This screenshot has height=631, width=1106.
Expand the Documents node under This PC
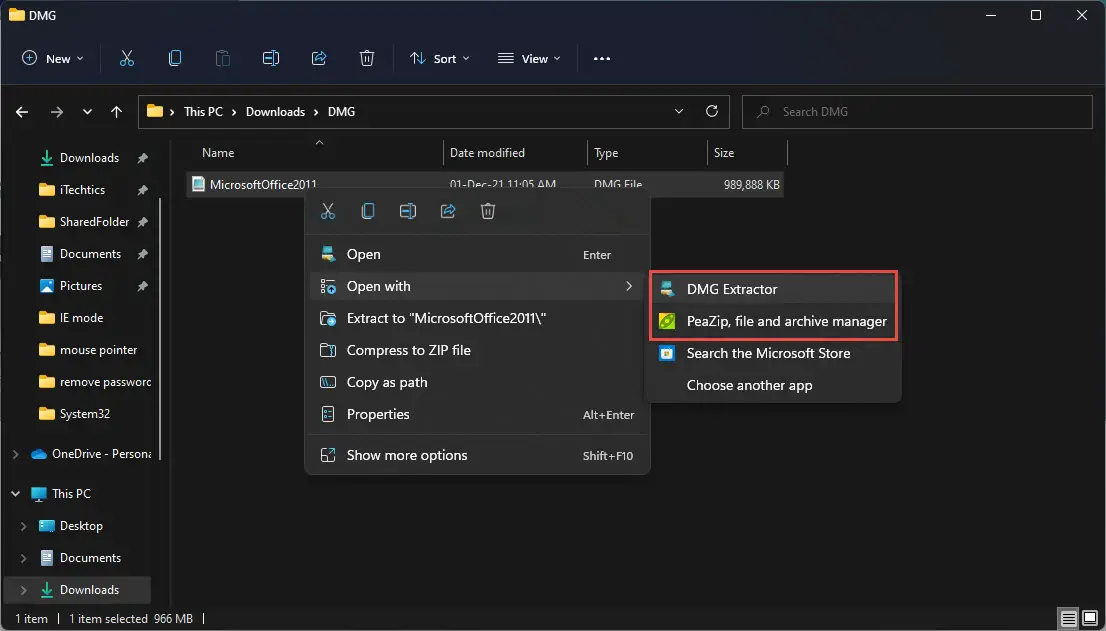click(23, 558)
